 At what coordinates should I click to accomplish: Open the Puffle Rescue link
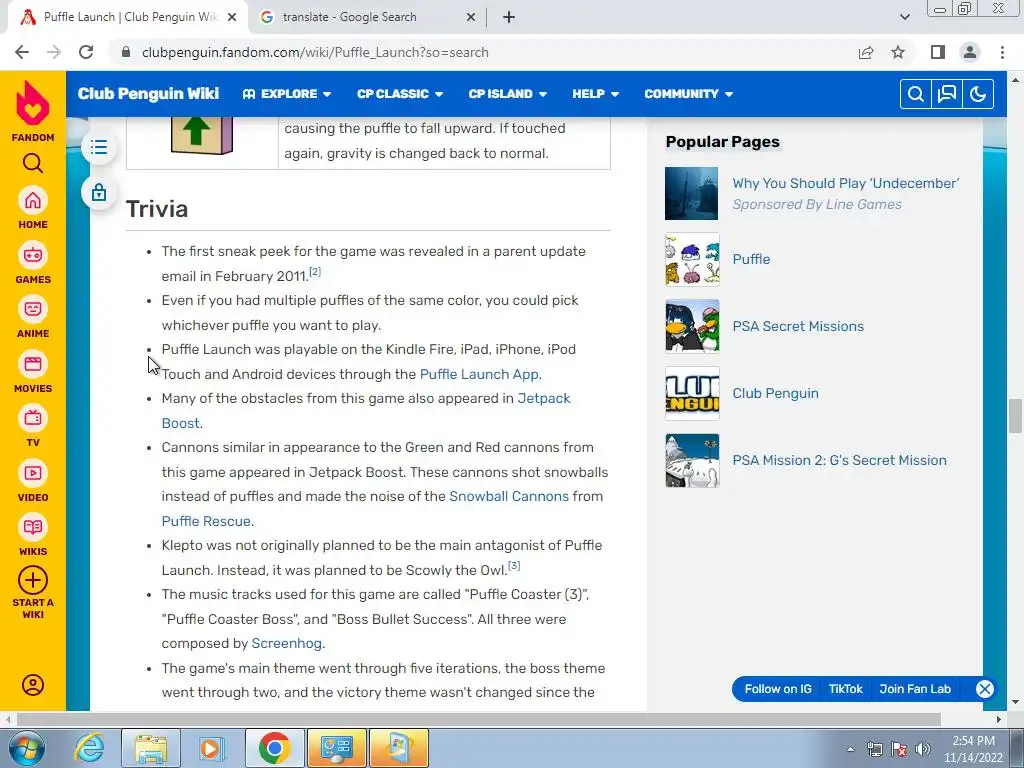click(206, 521)
